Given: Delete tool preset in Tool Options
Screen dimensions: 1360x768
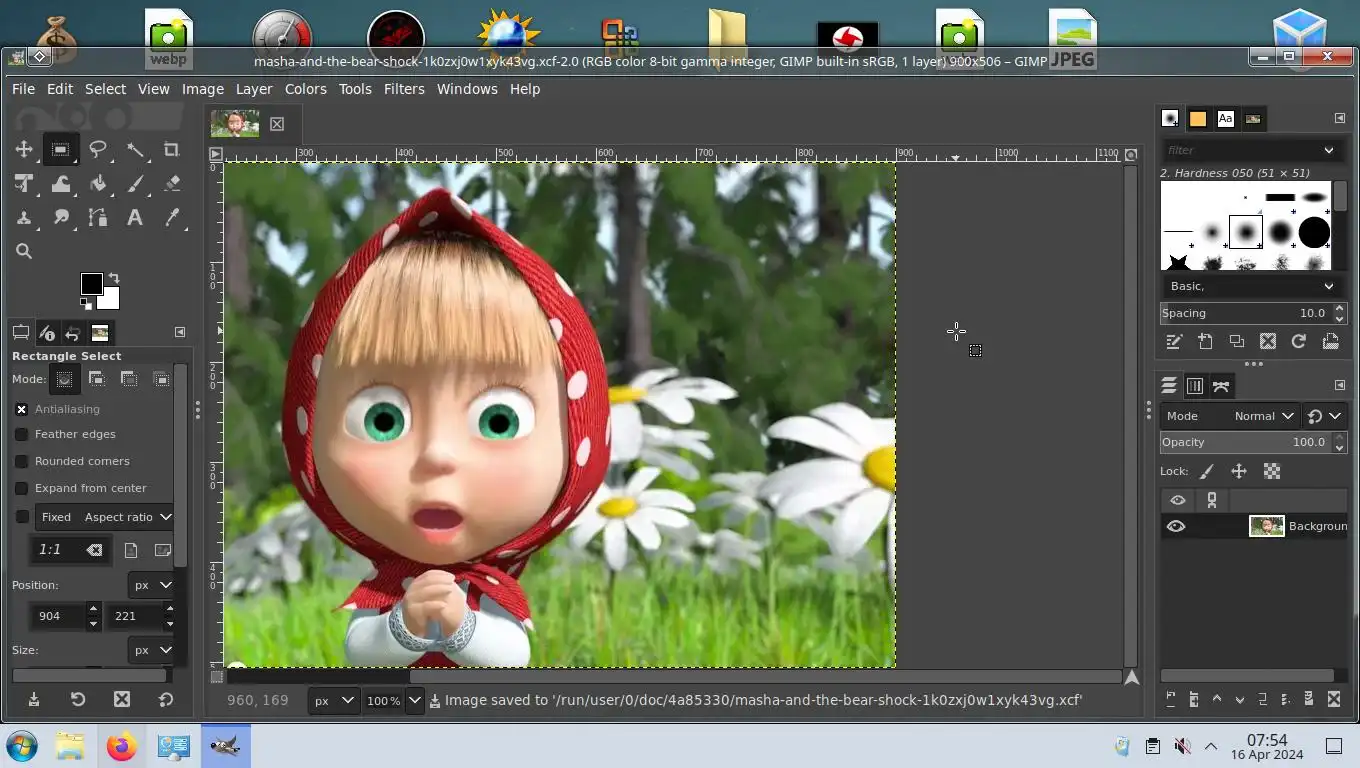Looking at the screenshot, I should pos(121,700).
